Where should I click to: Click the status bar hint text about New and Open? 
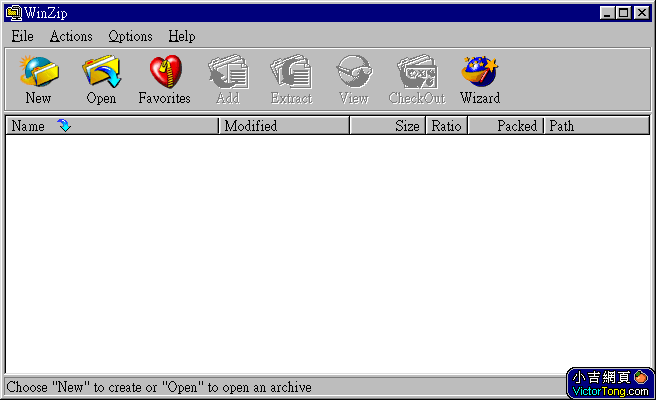[159, 387]
